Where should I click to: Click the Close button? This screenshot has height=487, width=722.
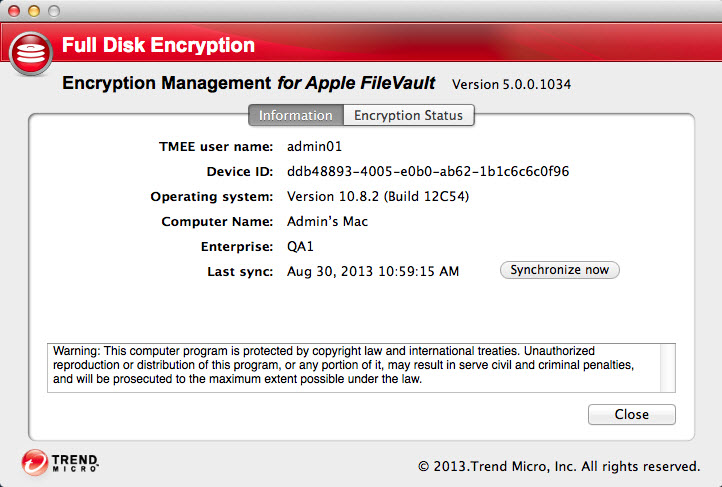[x=631, y=414]
